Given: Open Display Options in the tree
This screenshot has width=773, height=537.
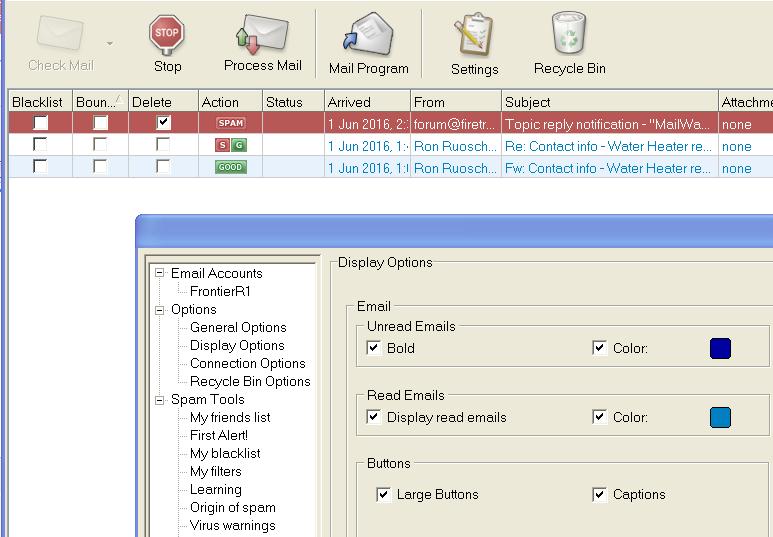Looking at the screenshot, I should click(237, 345).
